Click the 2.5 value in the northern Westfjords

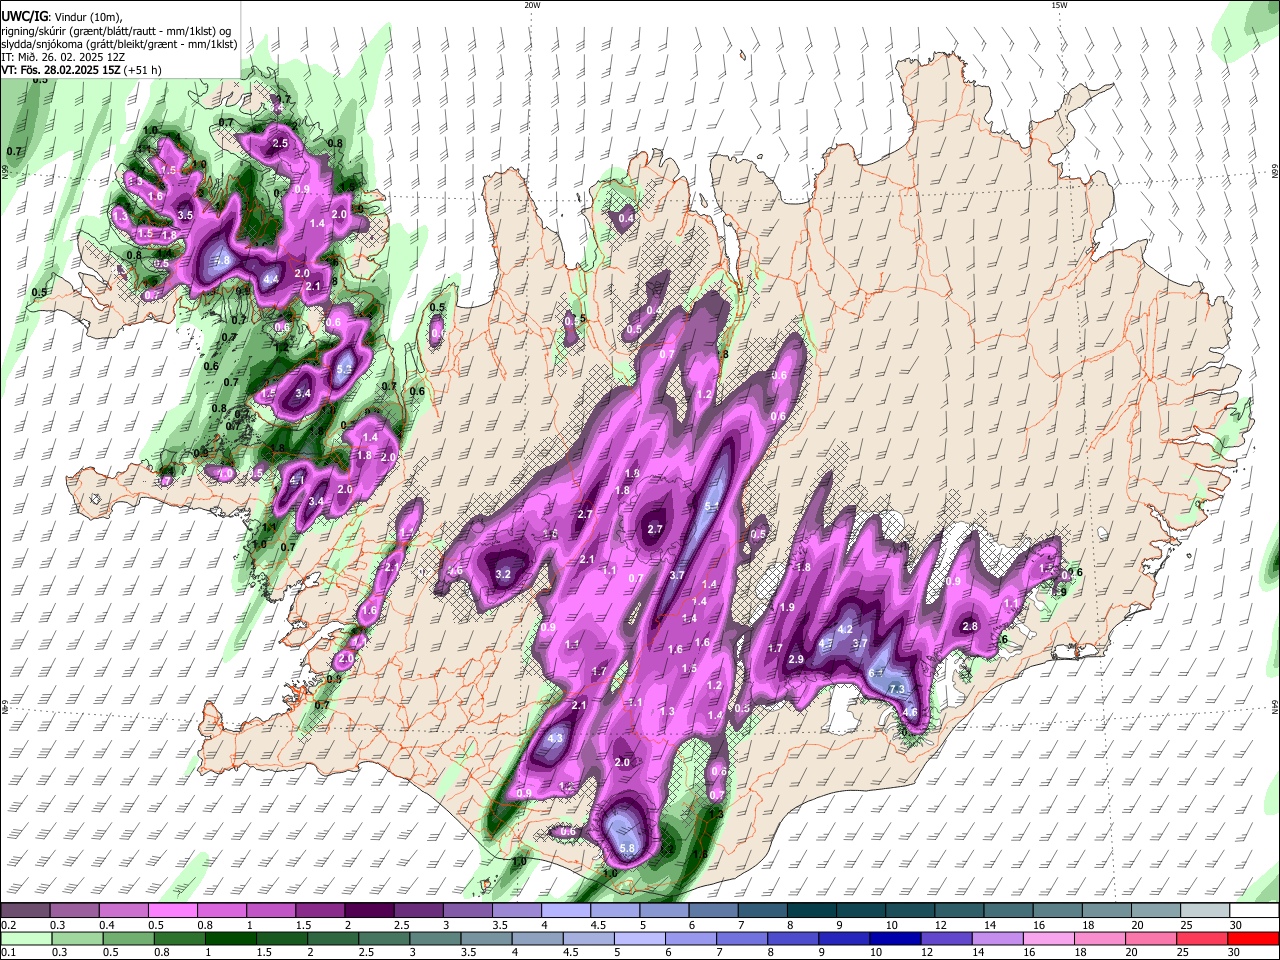(280, 144)
